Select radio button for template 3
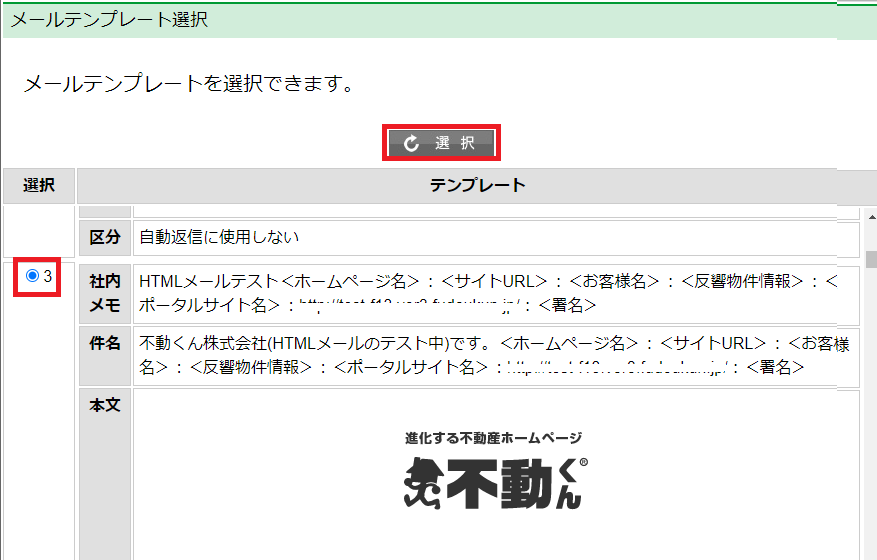The height and width of the screenshot is (560, 877). pos(32,275)
